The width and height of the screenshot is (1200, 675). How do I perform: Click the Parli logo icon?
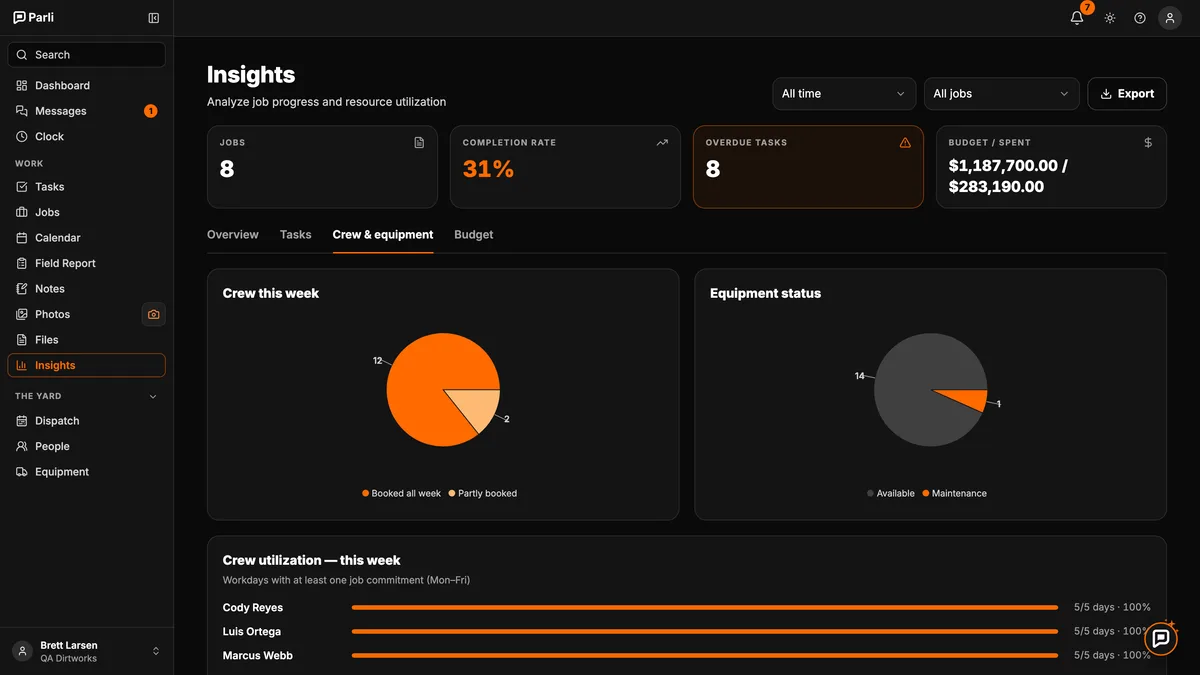pyautogui.click(x=20, y=18)
